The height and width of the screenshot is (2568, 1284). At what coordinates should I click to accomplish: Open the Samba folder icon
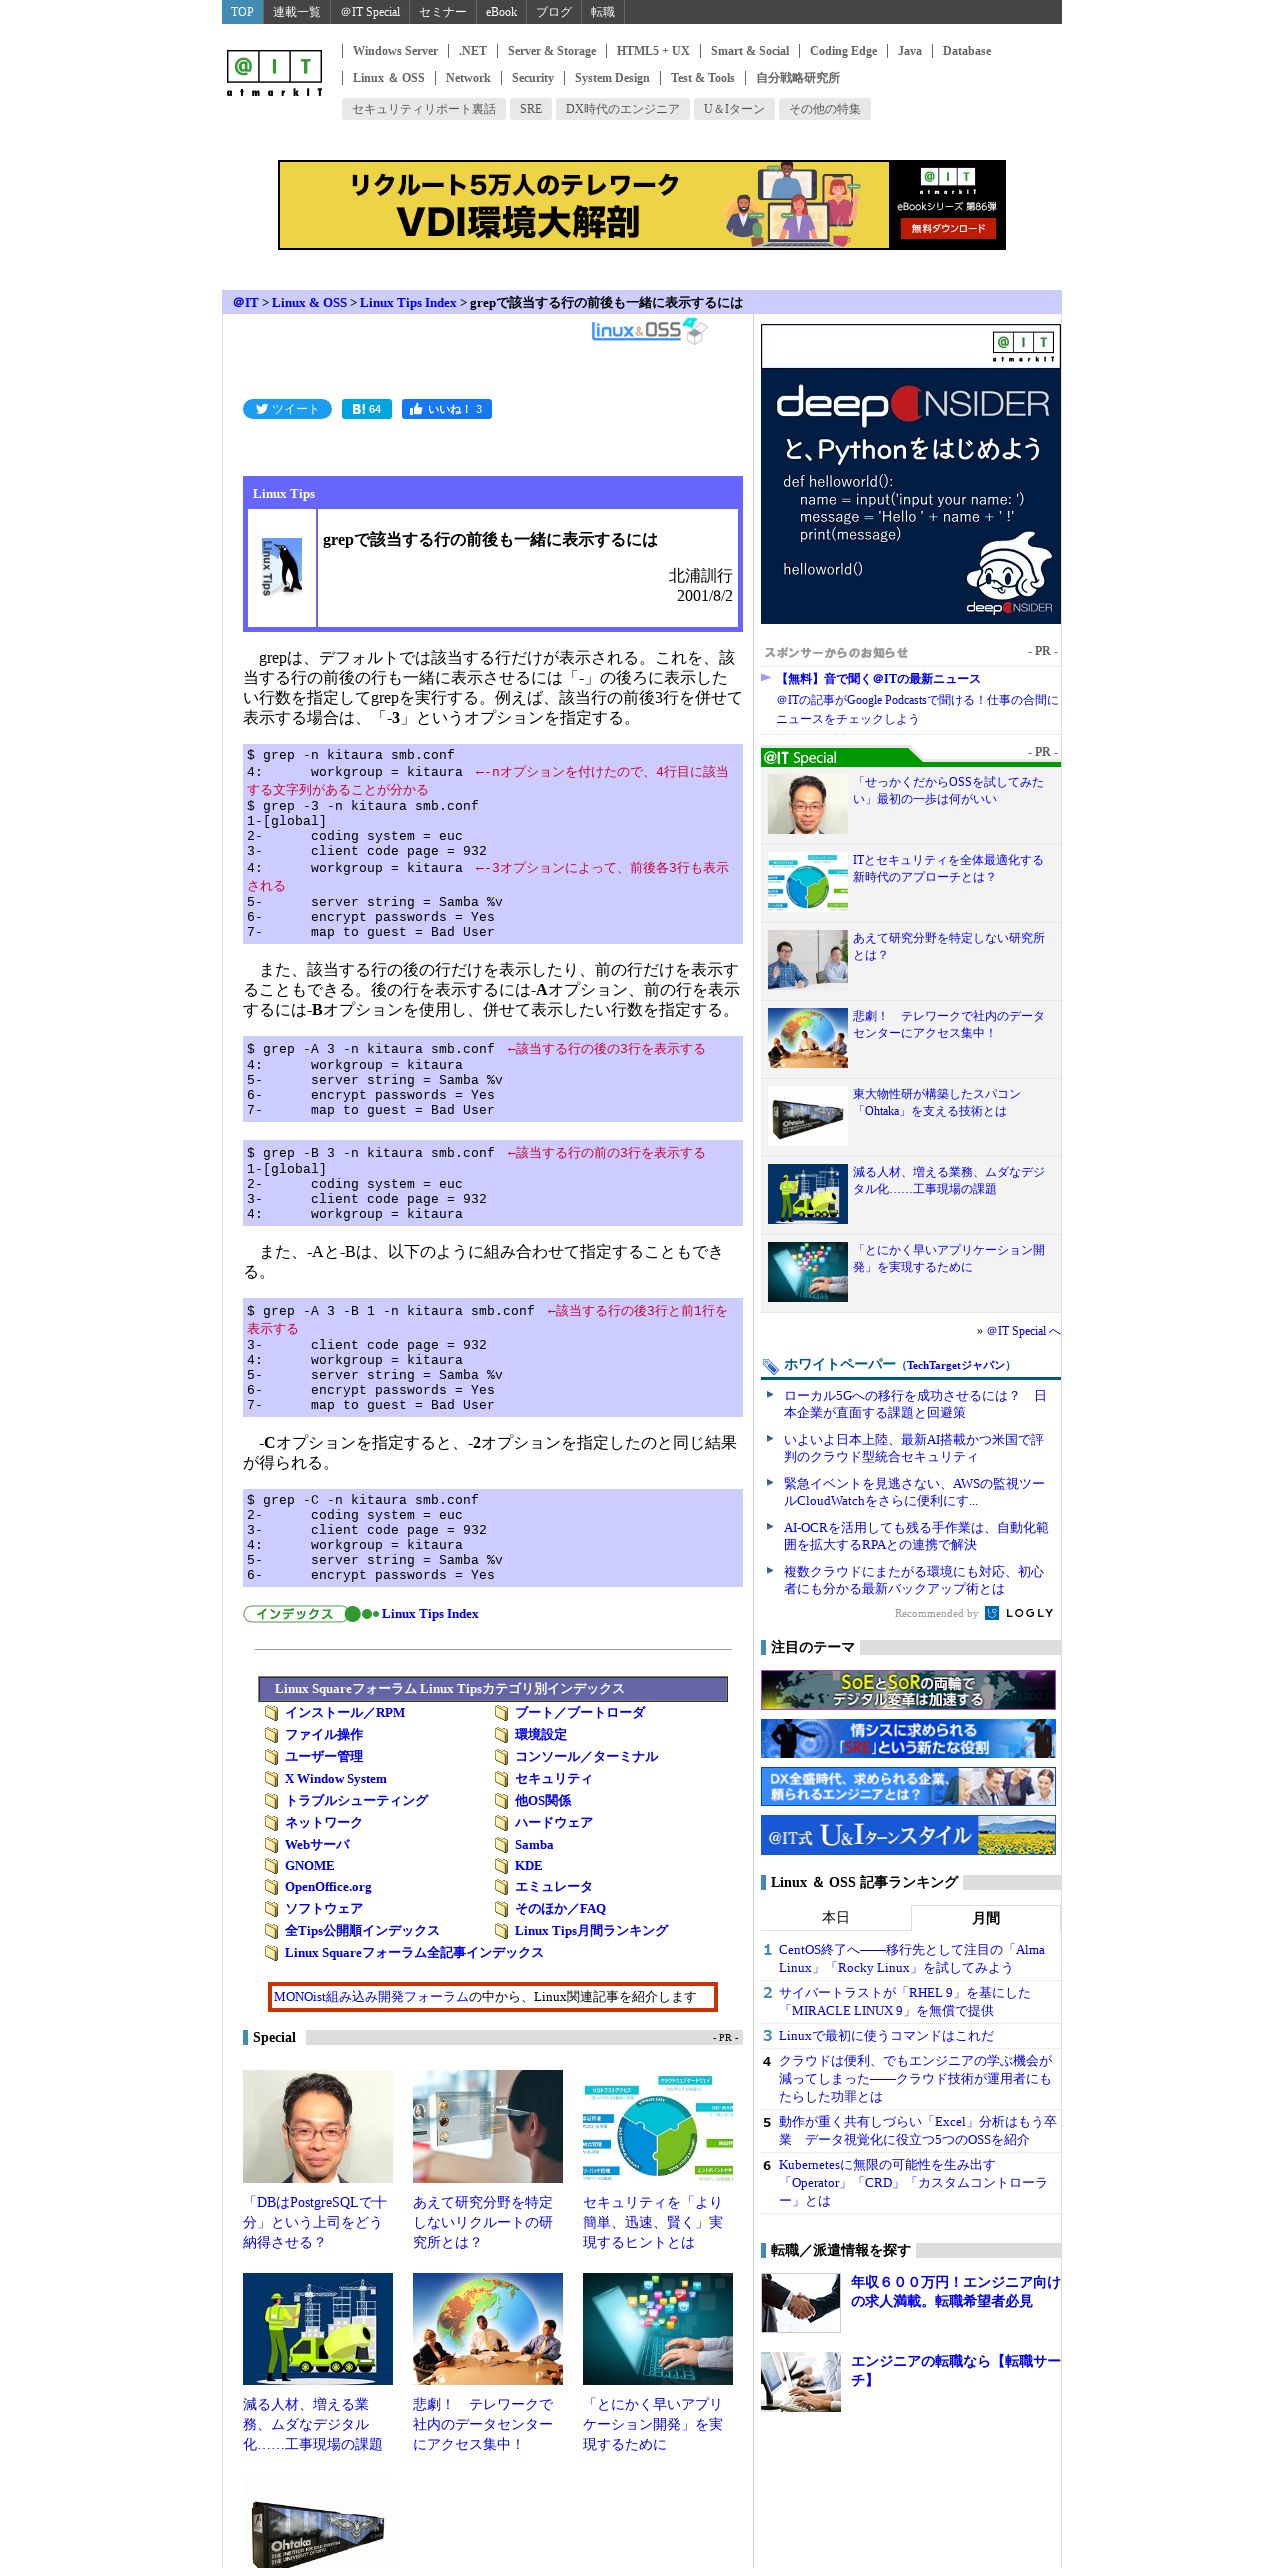tap(501, 1845)
